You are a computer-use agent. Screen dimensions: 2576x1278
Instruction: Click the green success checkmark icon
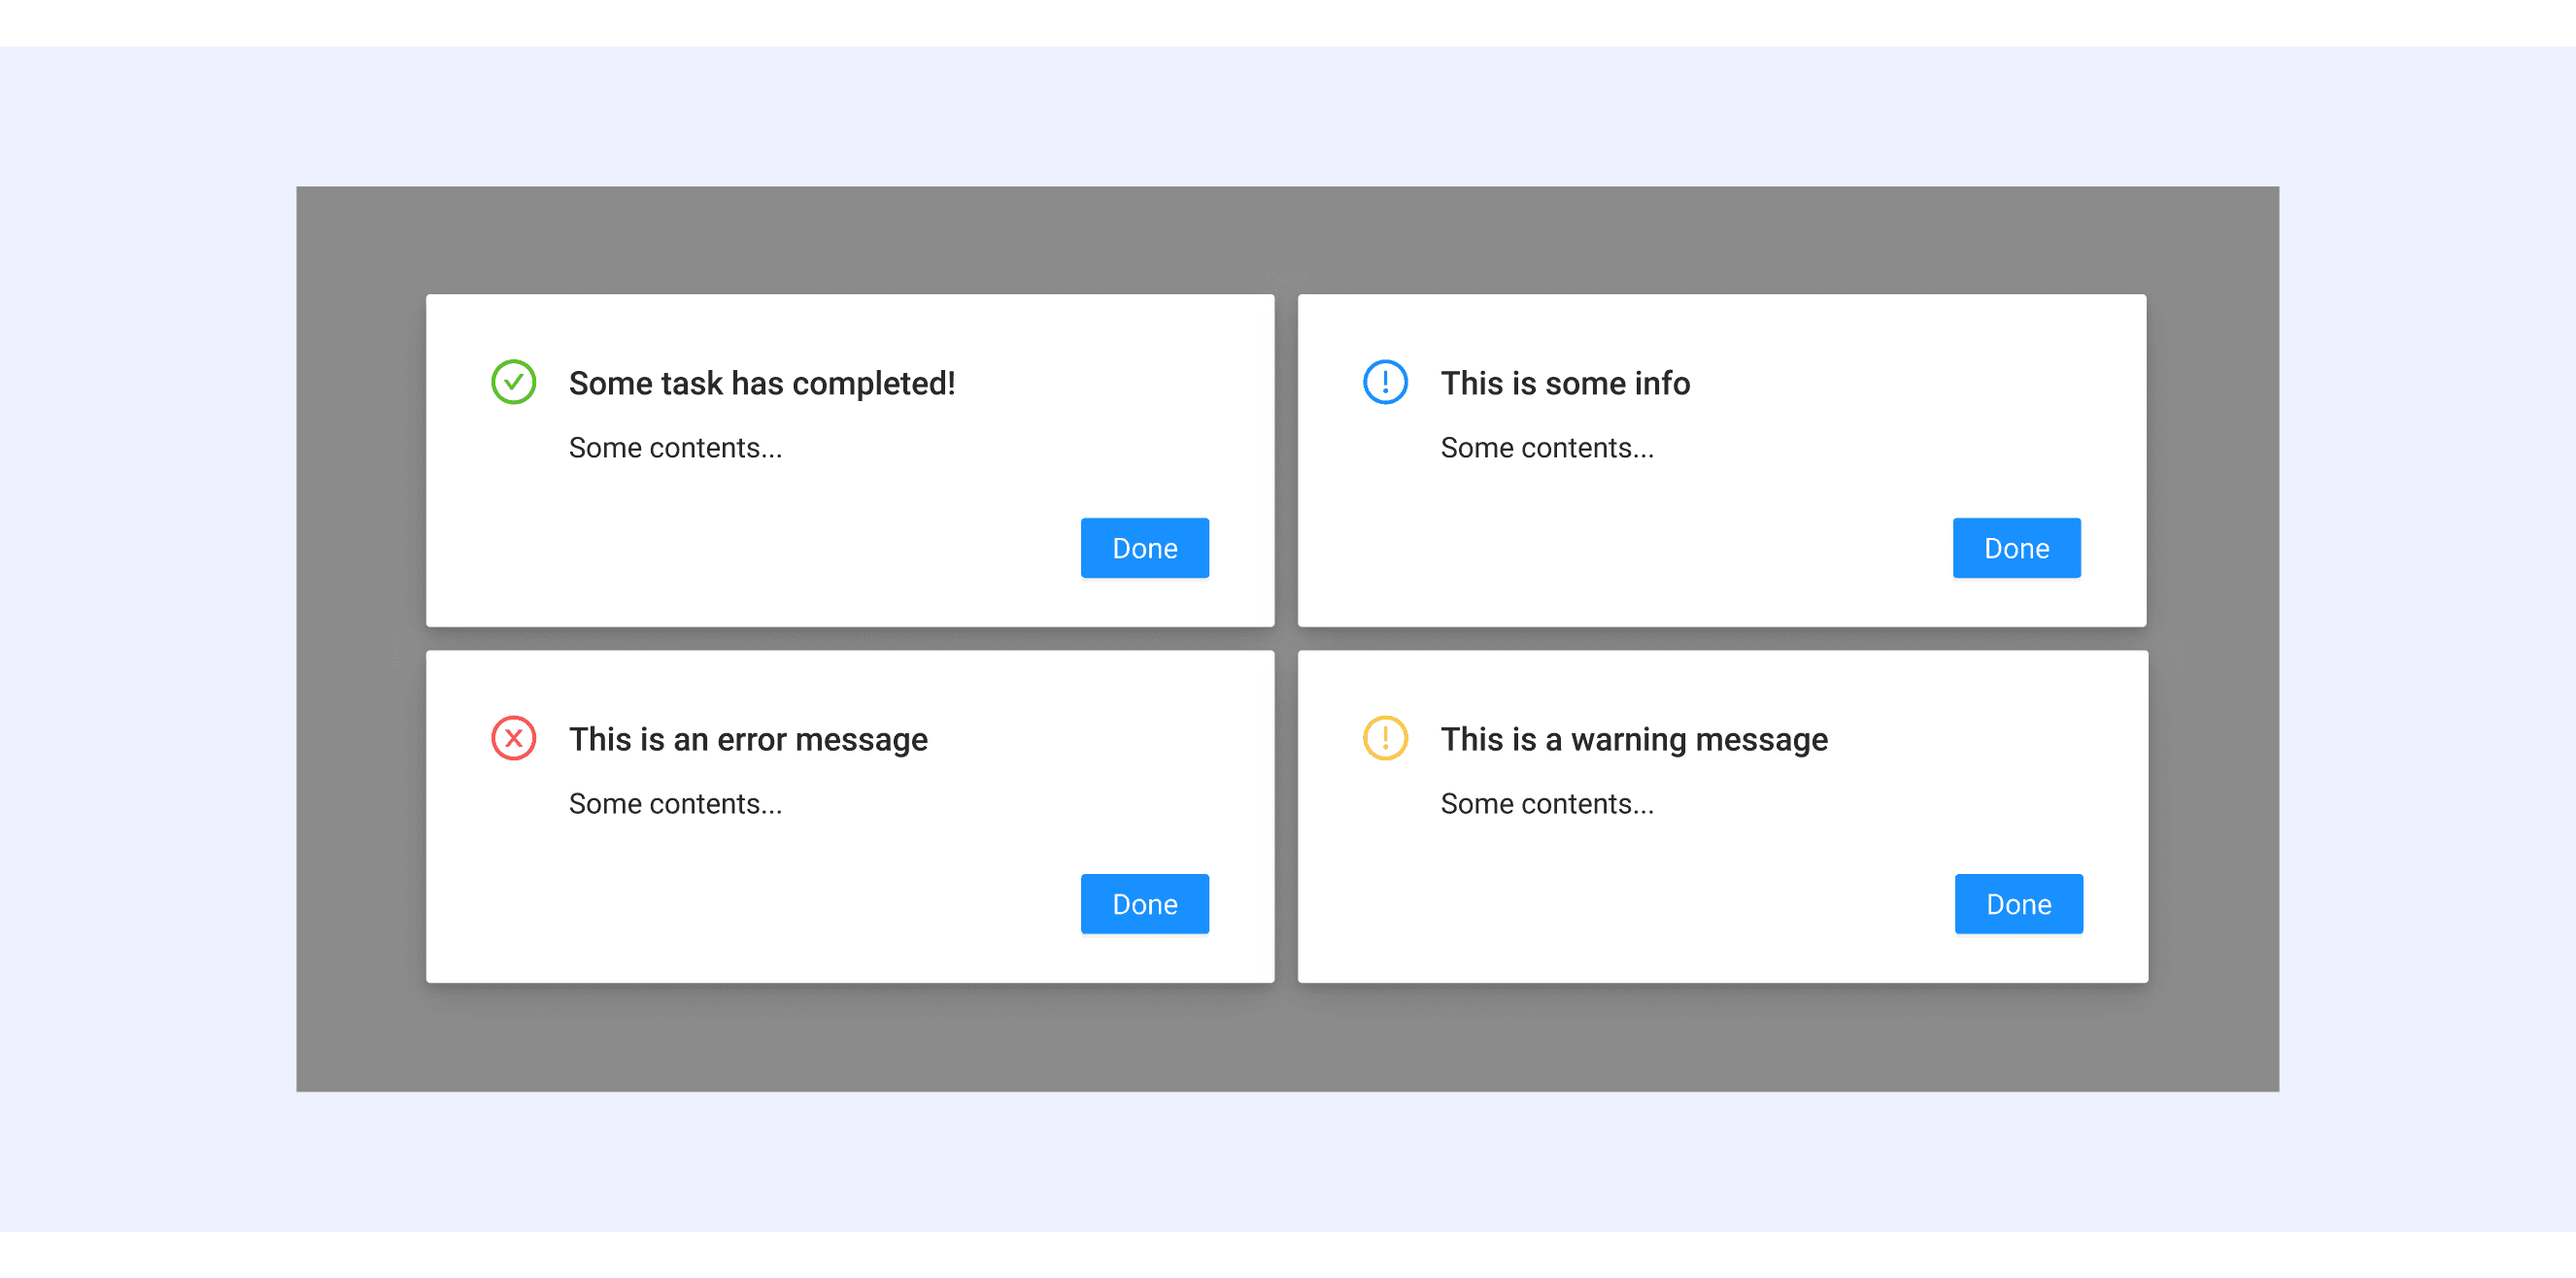coord(513,382)
